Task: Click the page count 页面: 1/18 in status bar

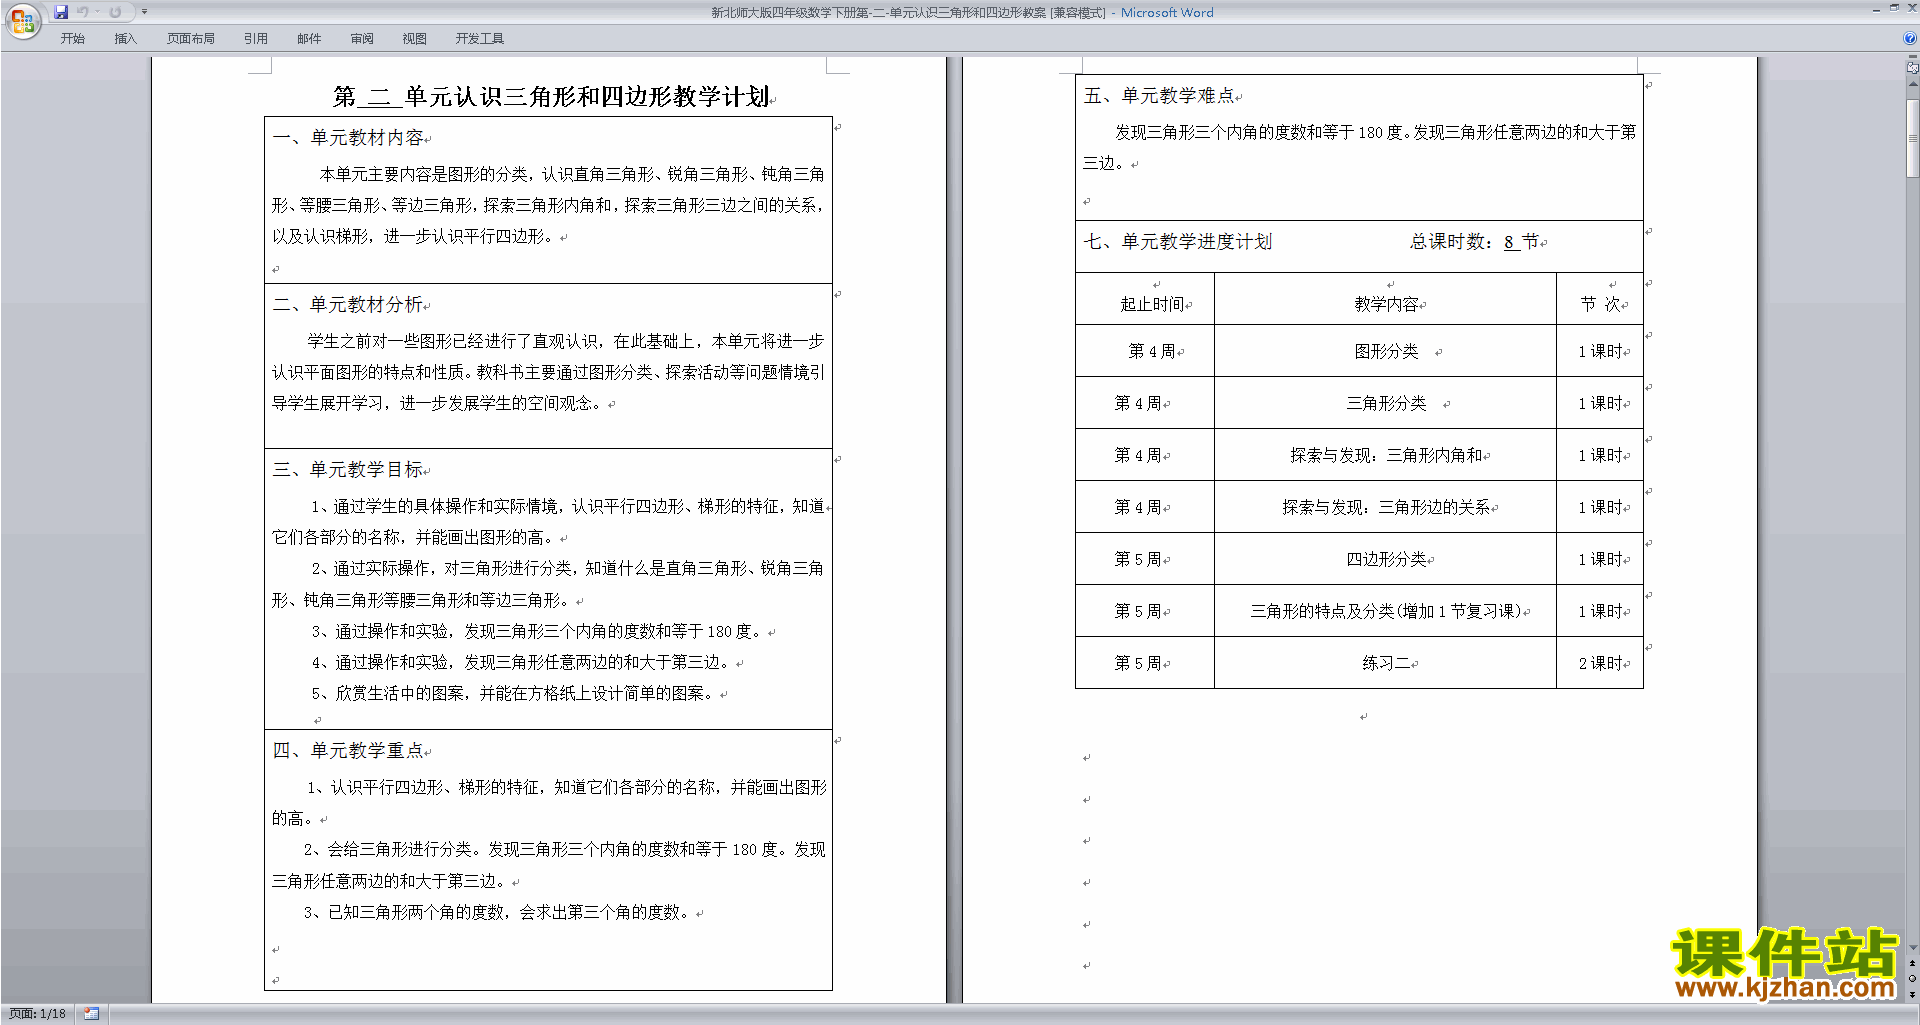Action: click(x=37, y=1014)
